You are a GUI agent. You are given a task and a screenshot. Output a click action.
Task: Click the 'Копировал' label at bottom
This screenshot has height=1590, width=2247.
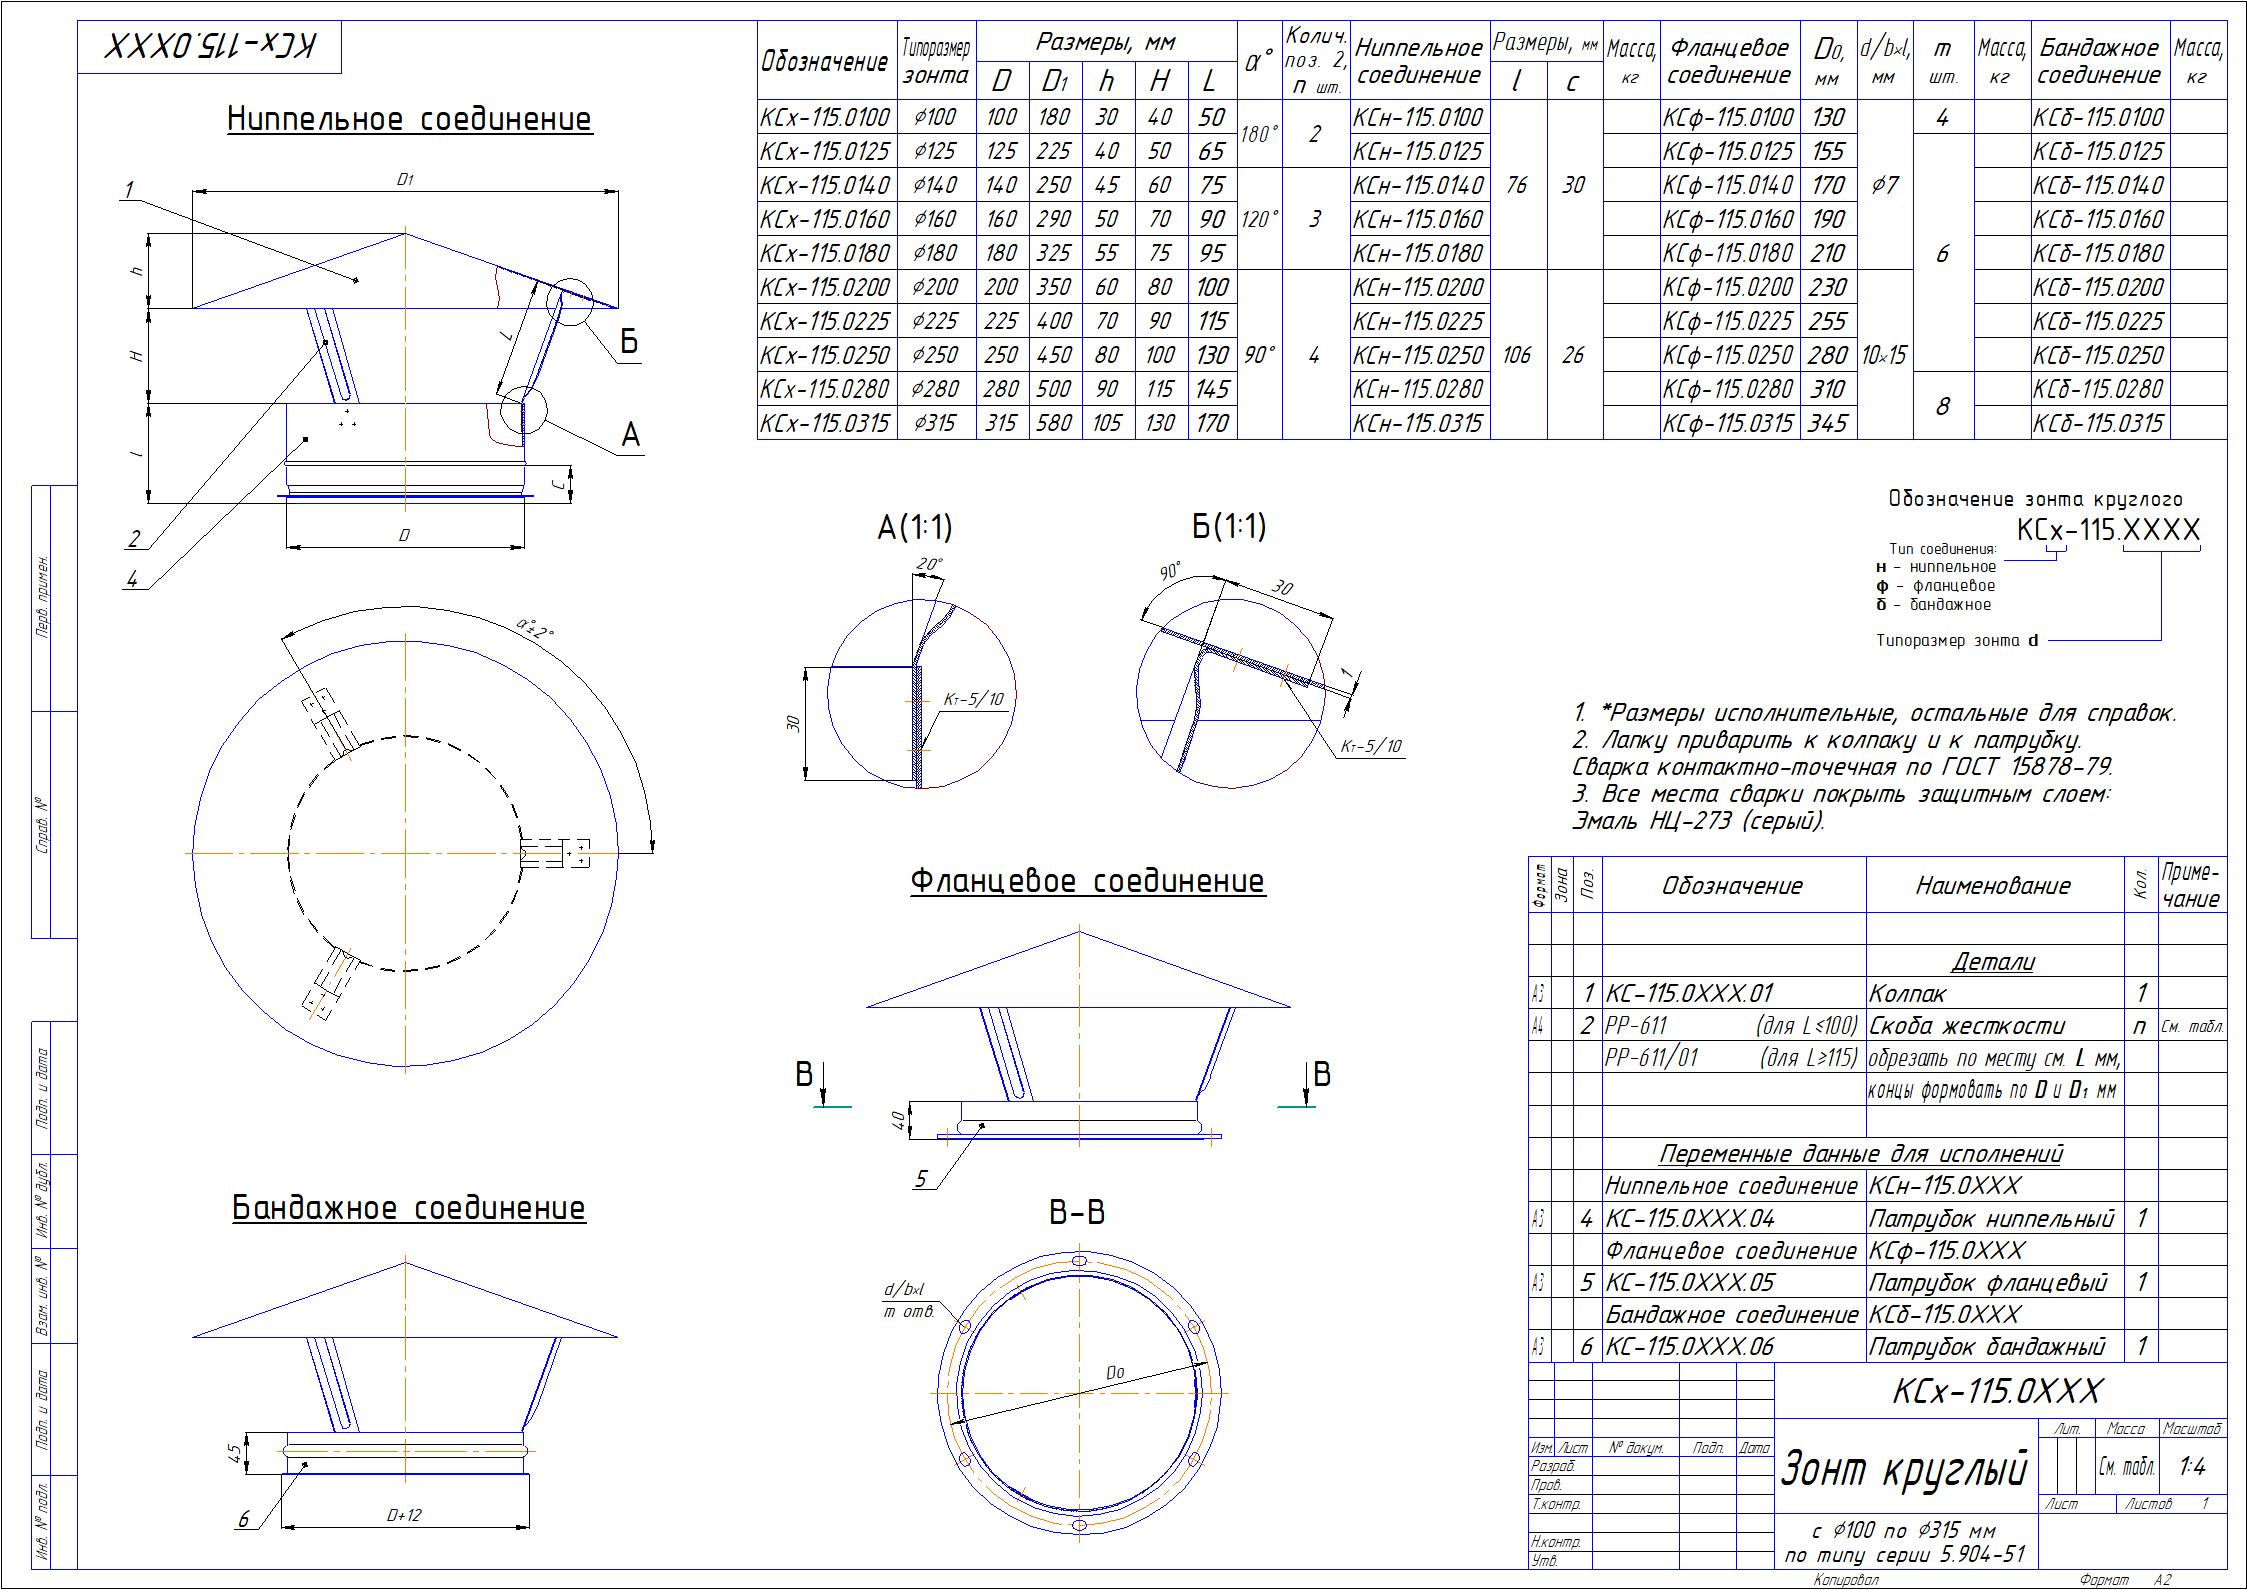(x=1845, y=1580)
